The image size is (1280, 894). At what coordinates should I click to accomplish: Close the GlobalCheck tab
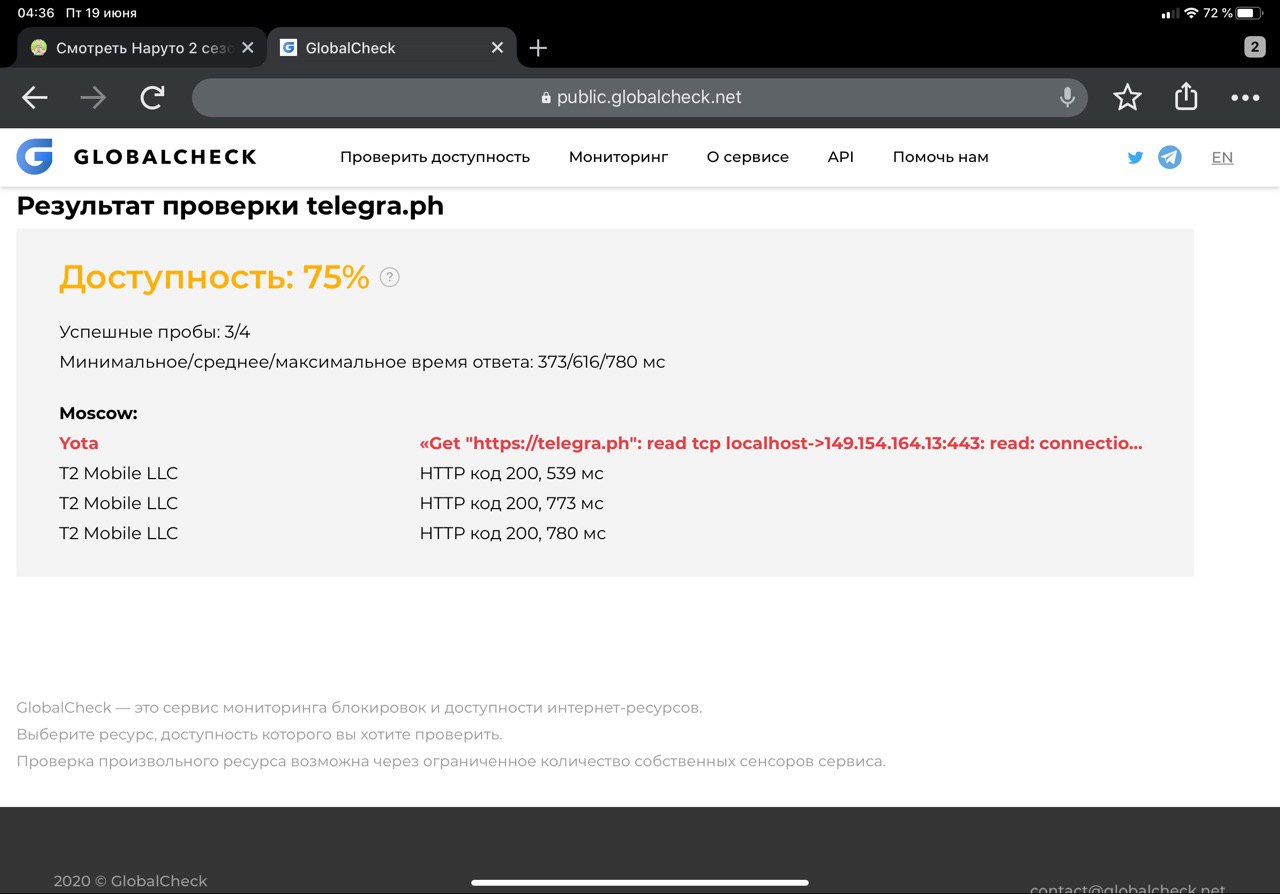tap(497, 47)
